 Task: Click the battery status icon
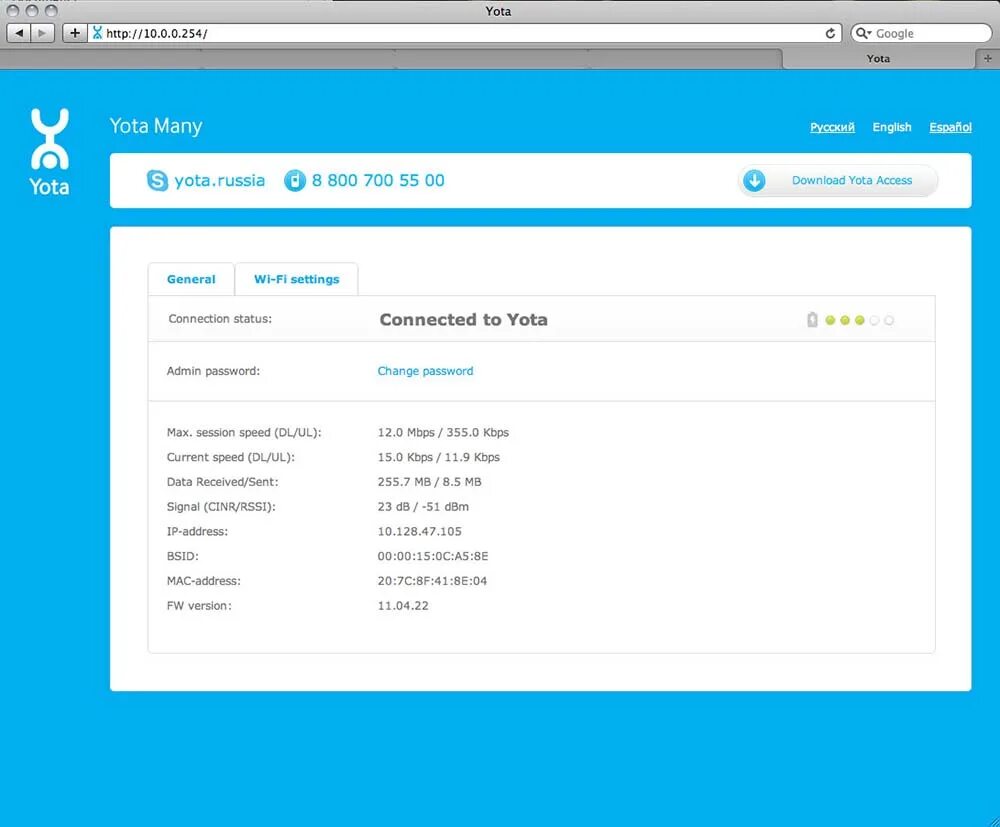(812, 319)
